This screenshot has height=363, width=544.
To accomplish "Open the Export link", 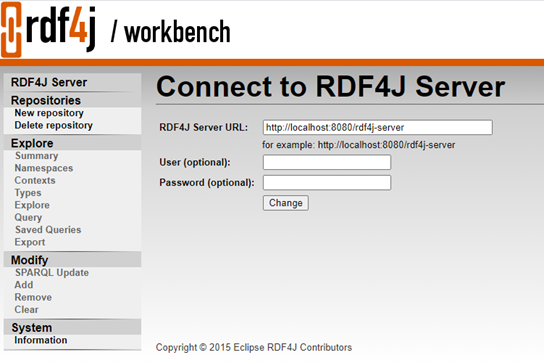I will [x=30, y=242].
